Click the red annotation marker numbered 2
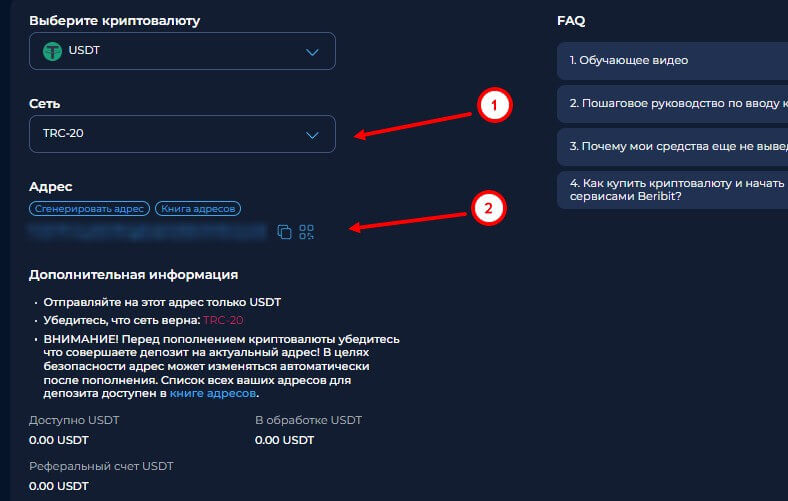The image size is (788, 501). (488, 208)
